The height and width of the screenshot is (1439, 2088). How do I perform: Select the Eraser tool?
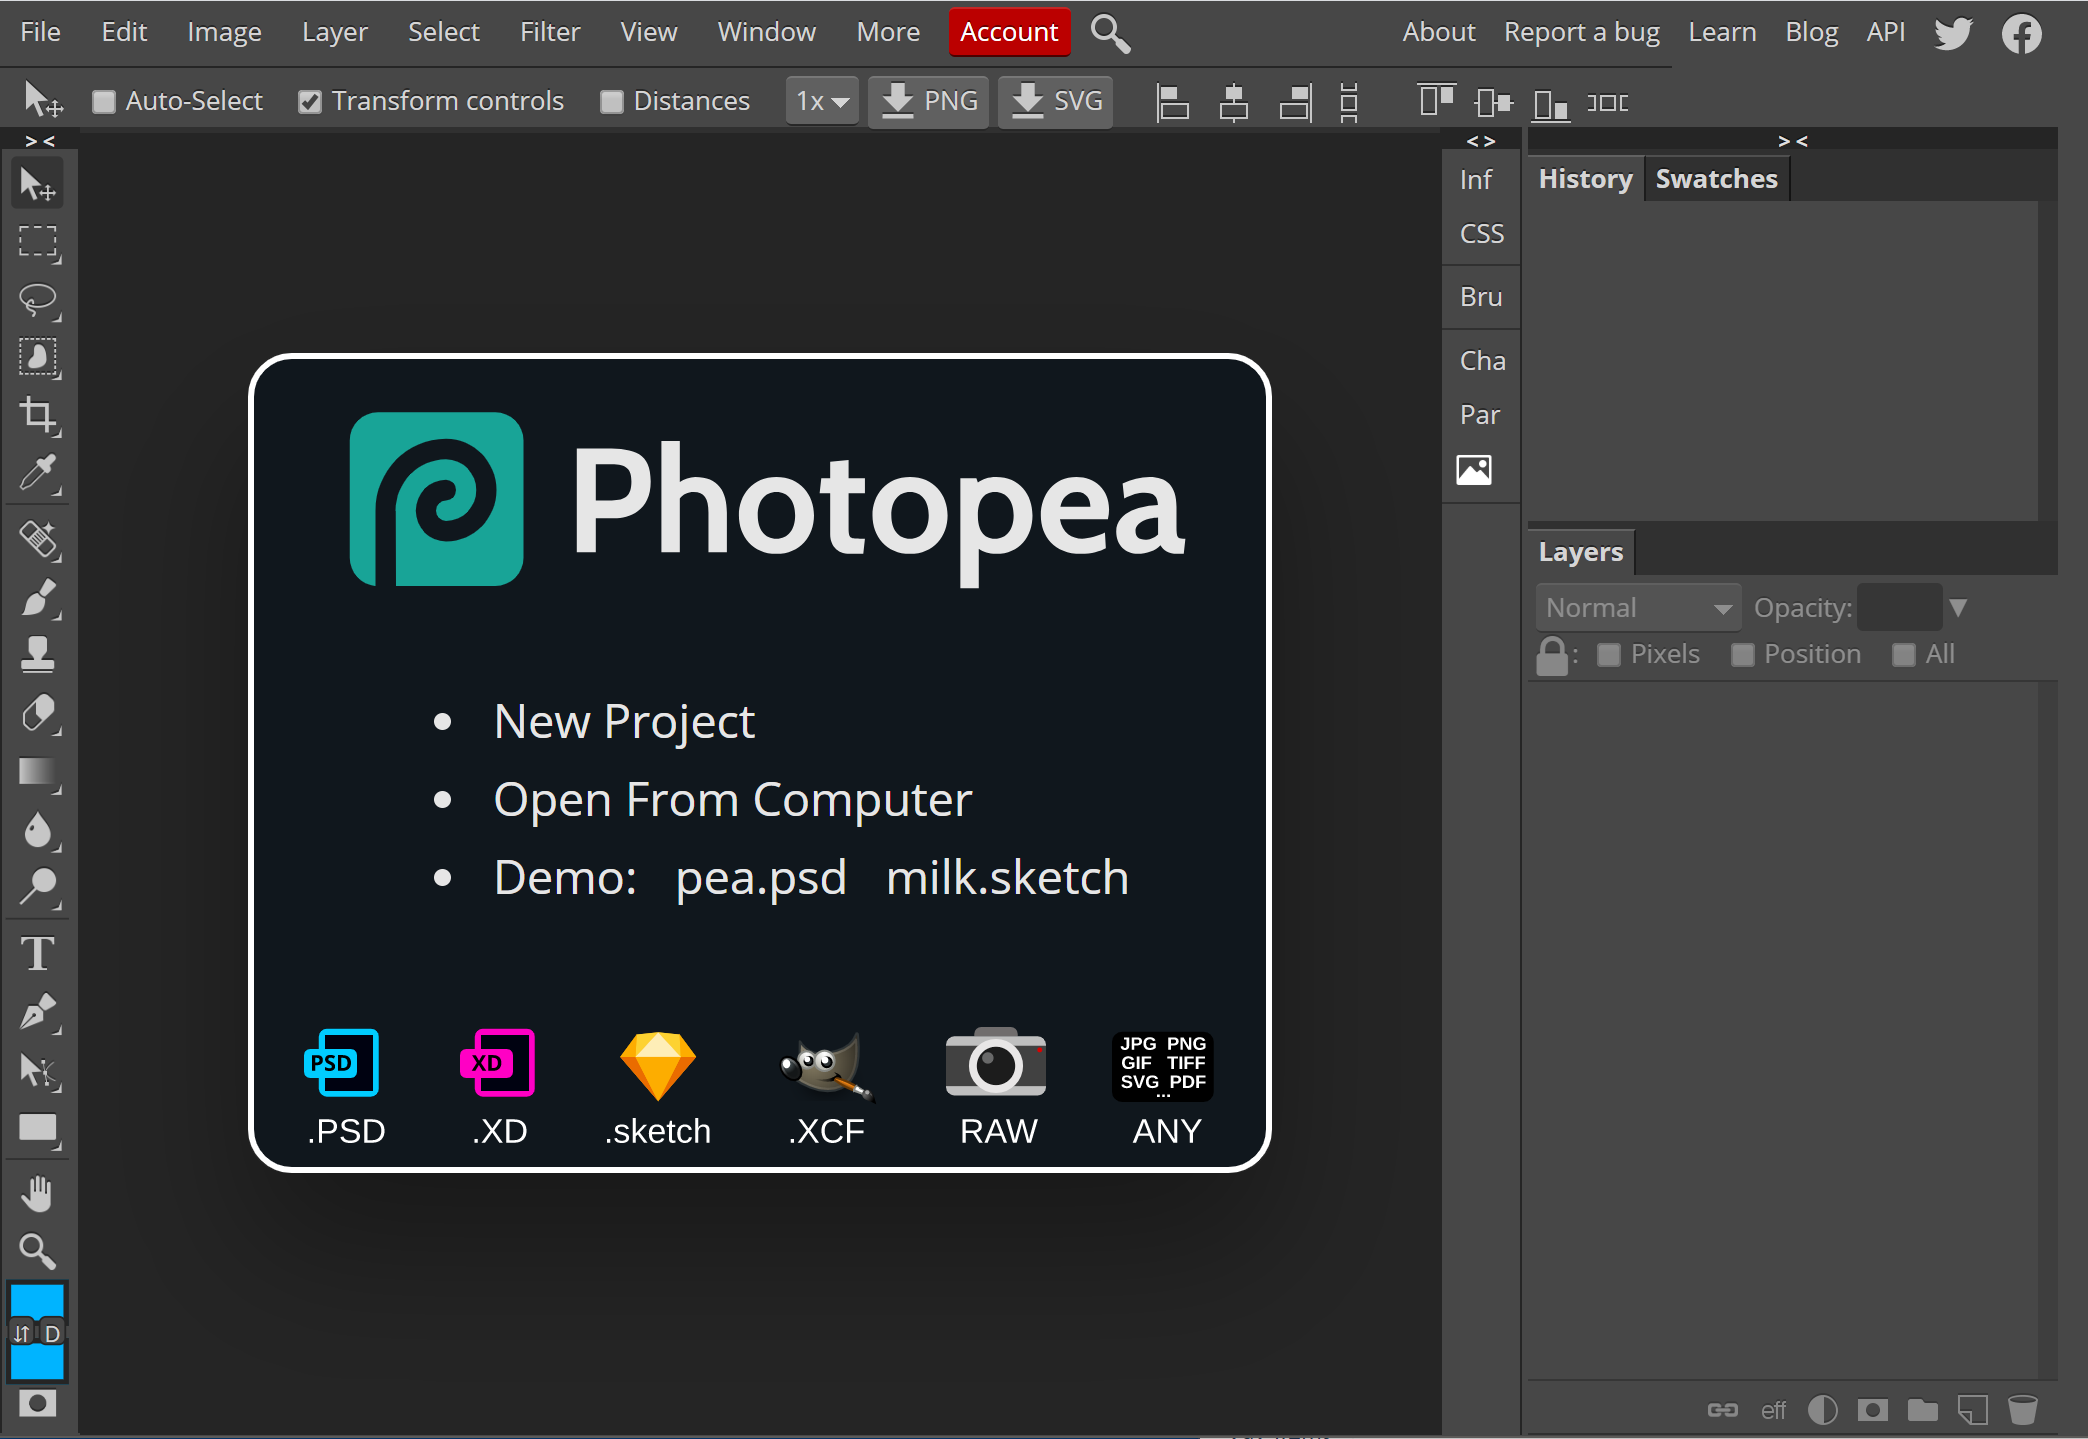38,713
